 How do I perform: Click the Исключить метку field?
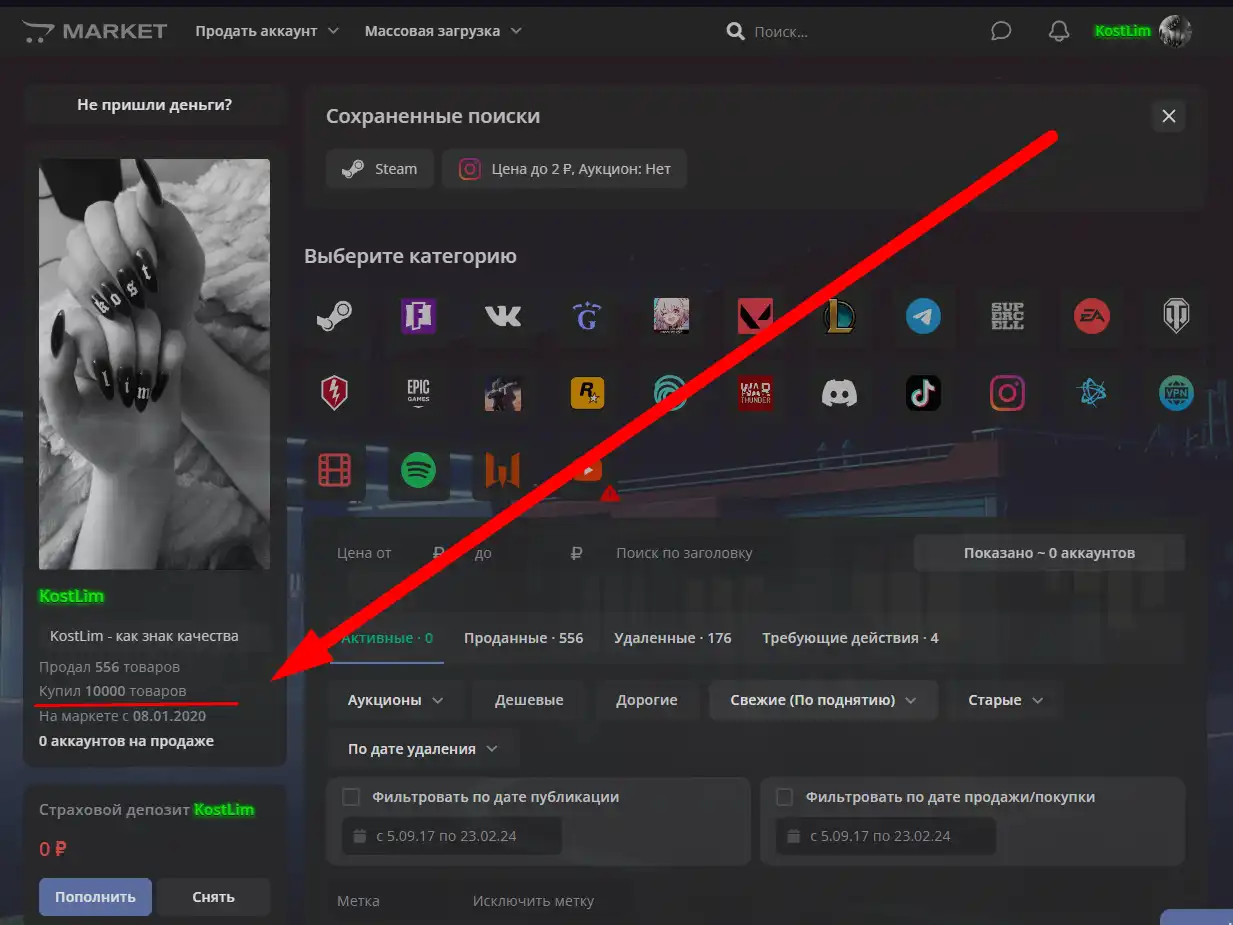[548, 901]
